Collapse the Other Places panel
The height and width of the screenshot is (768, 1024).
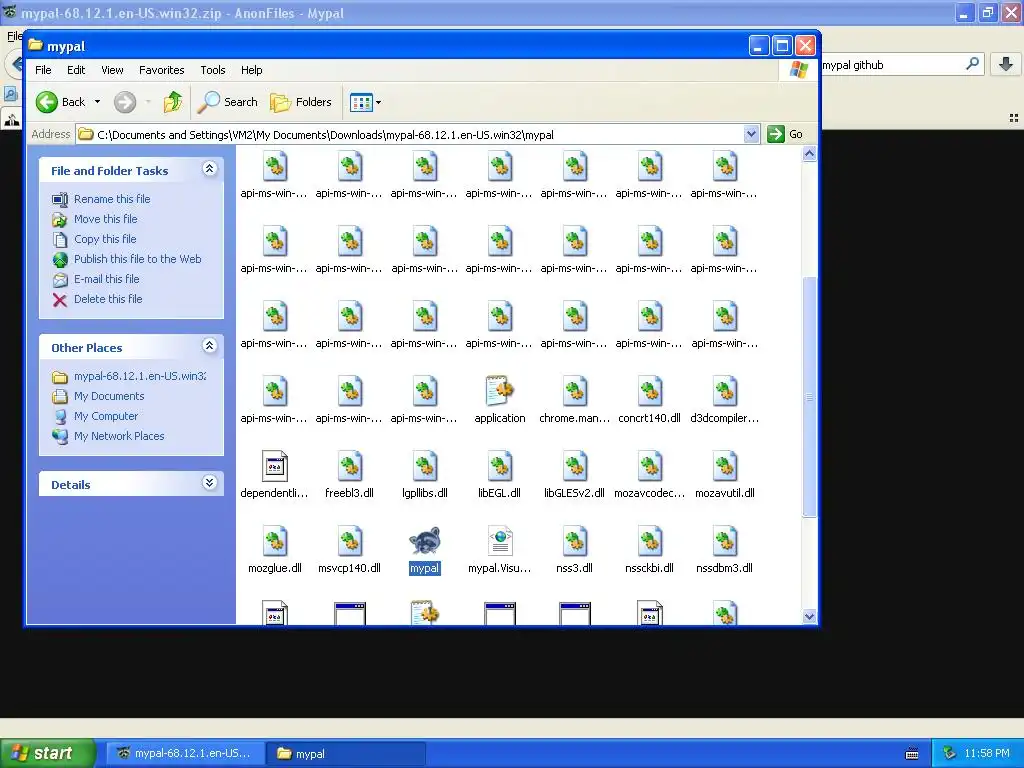209,346
